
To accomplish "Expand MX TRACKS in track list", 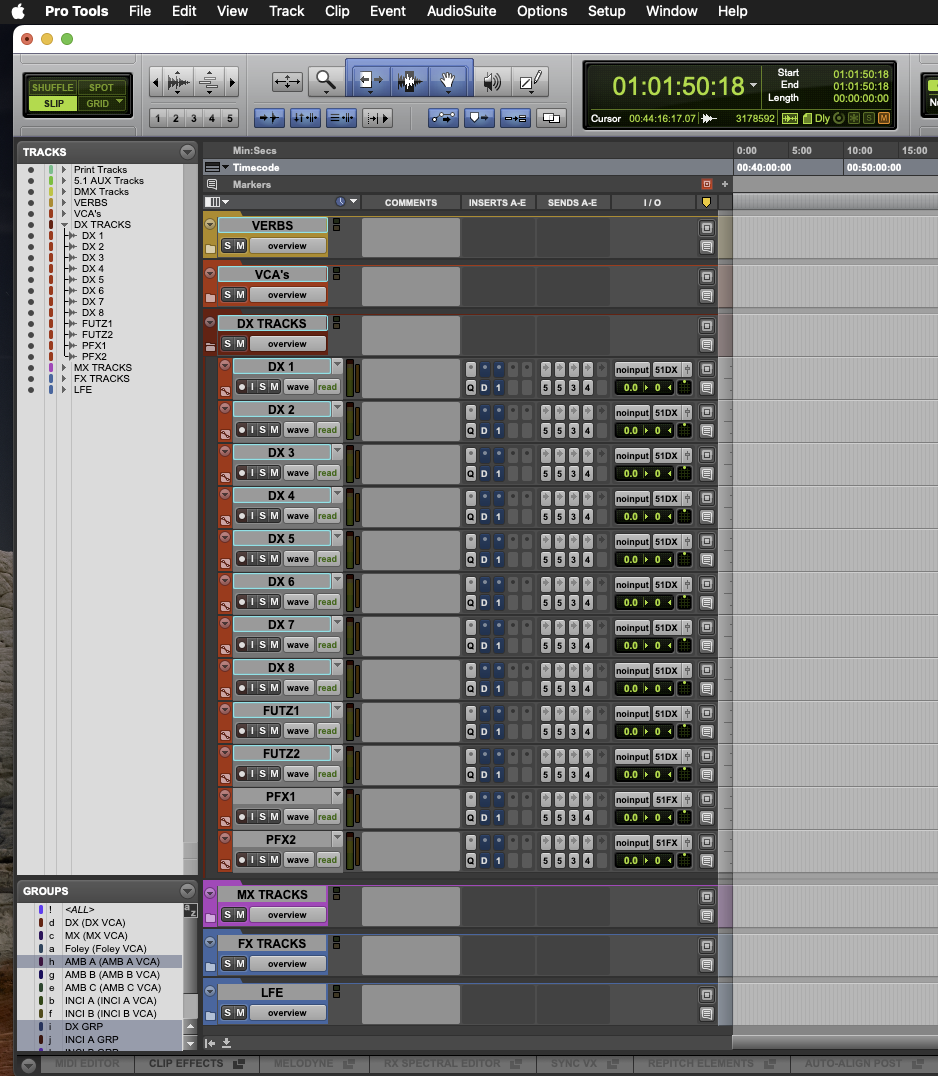I will click(64, 367).
